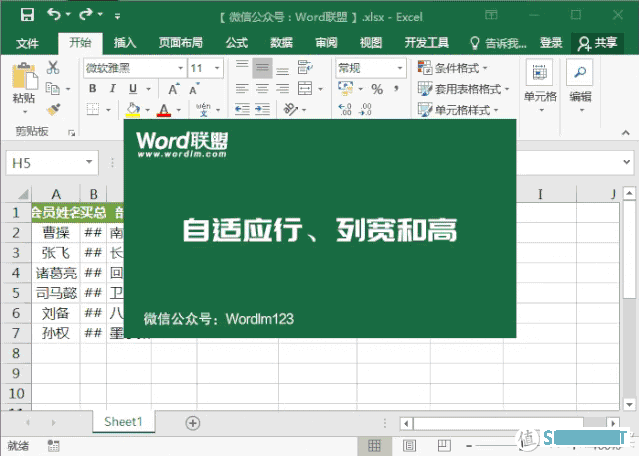Click the text Orientation icon
Screen dimensions: 639x456
(x=291, y=109)
